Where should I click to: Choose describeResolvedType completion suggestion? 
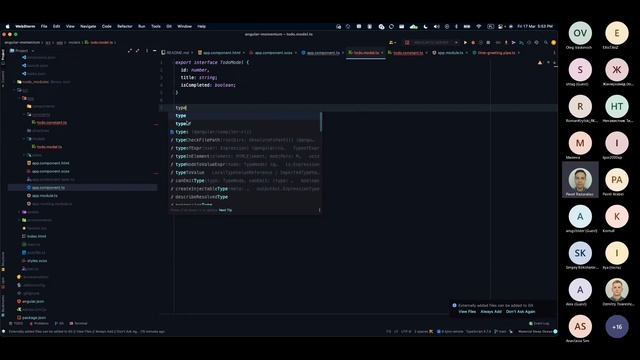[244, 197]
